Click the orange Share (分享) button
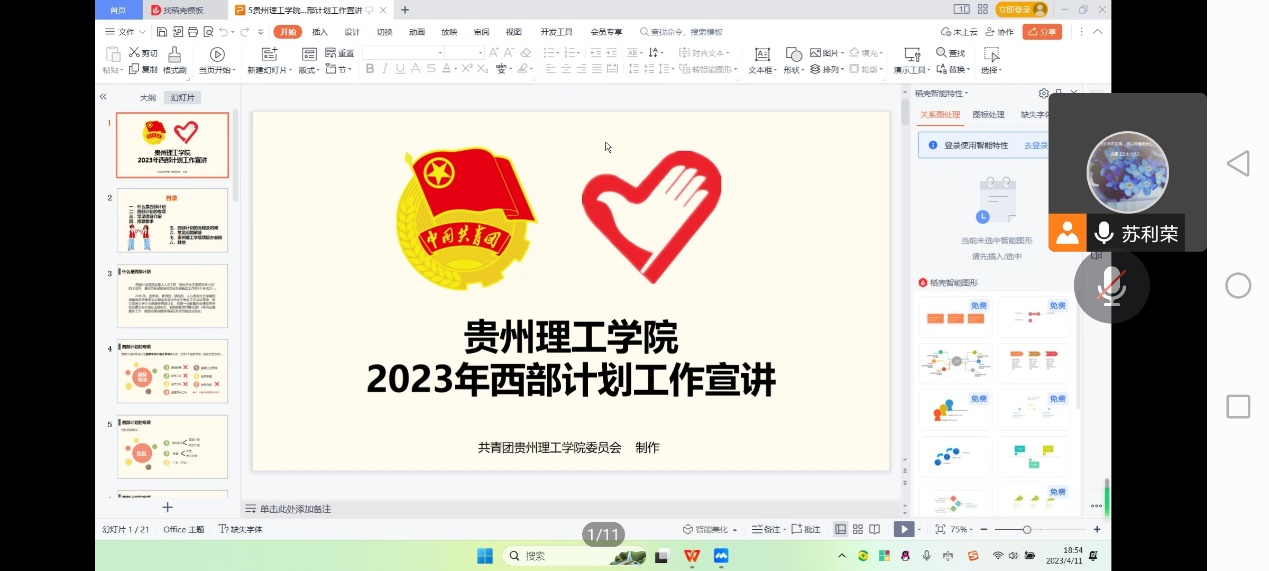This screenshot has height=571, width=1269. pyautogui.click(x=1042, y=32)
